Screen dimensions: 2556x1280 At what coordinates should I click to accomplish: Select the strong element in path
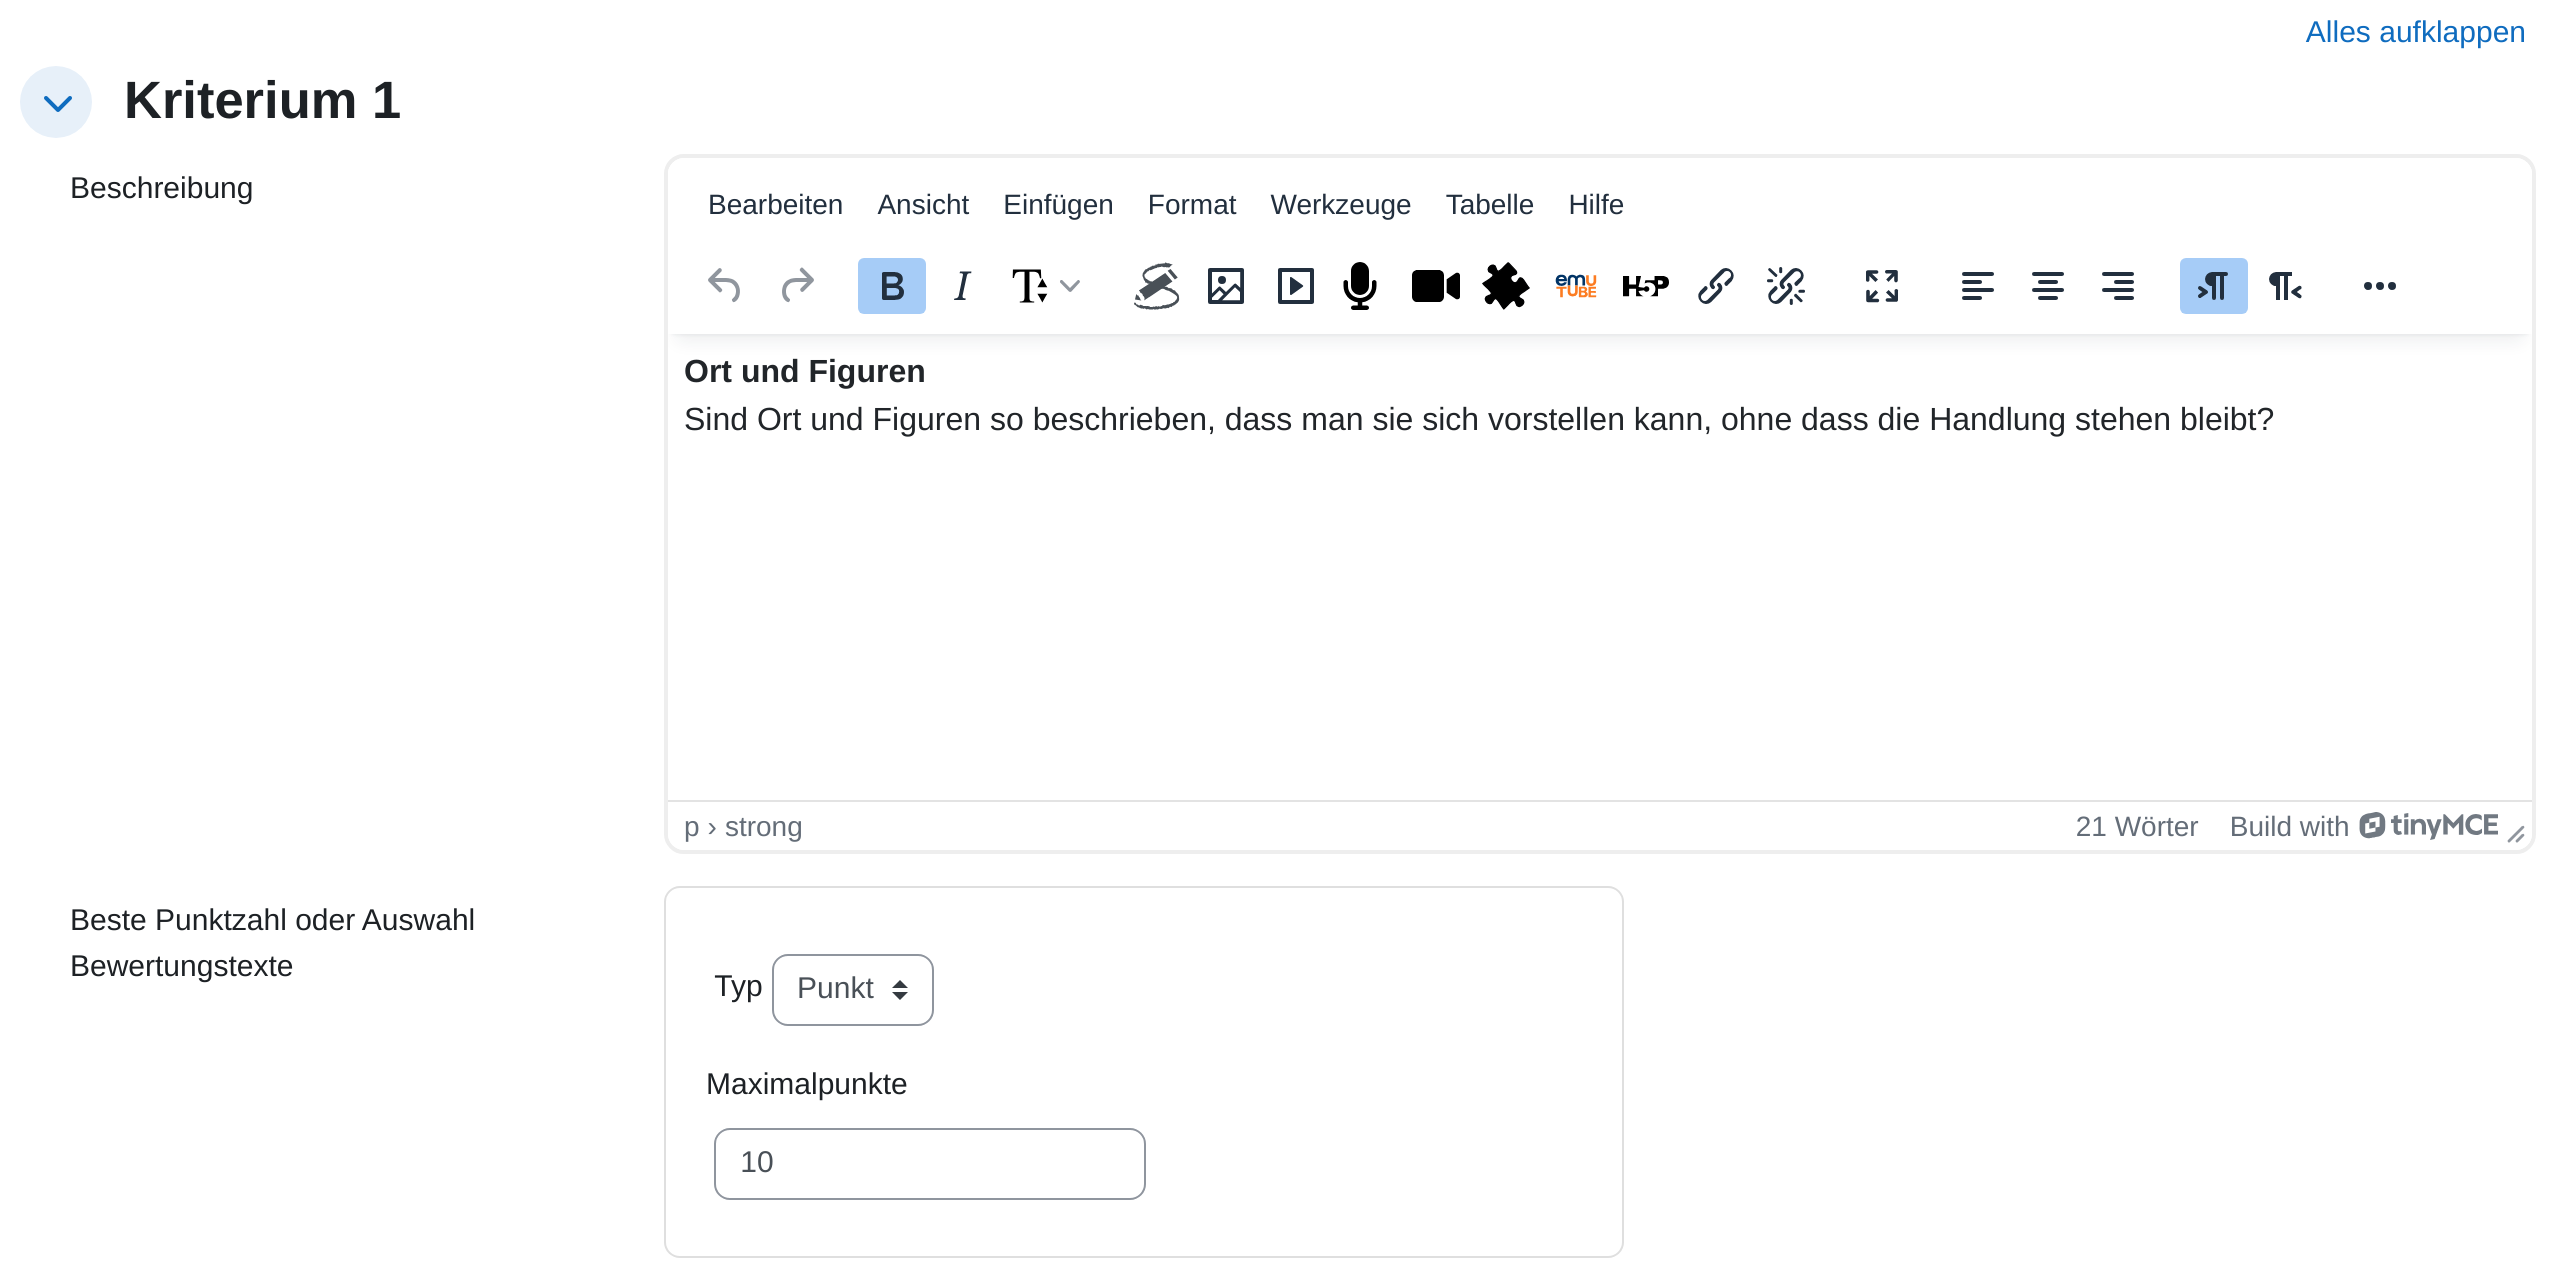(x=763, y=826)
